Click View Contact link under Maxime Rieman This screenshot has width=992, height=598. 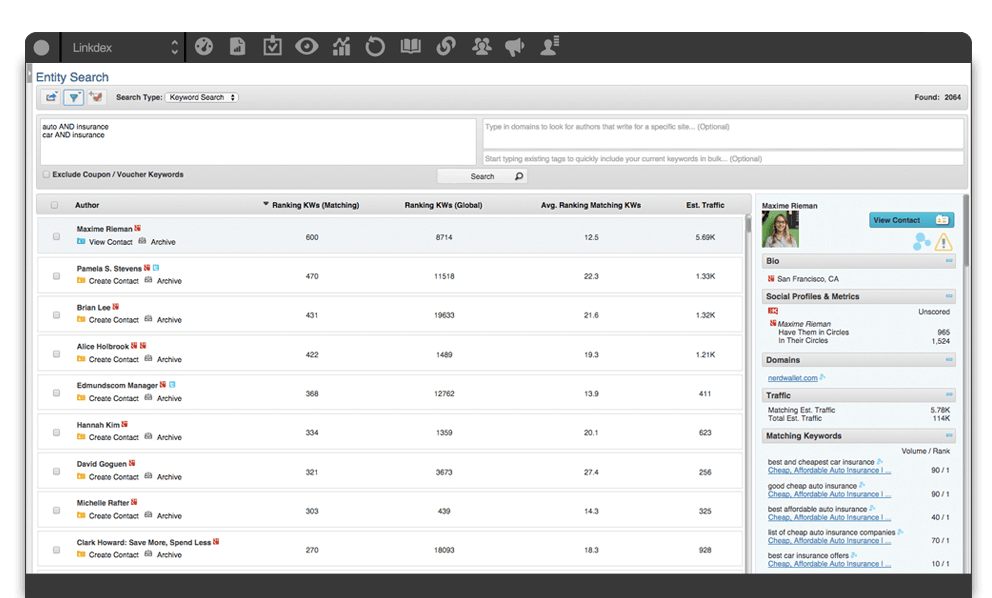click(111, 242)
